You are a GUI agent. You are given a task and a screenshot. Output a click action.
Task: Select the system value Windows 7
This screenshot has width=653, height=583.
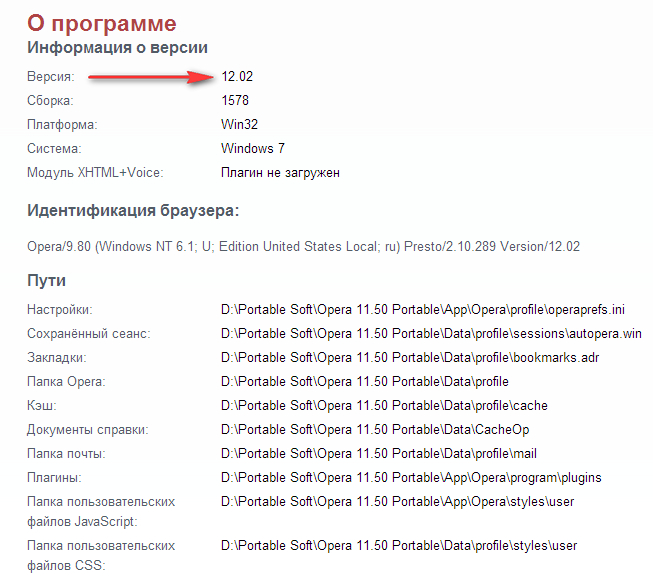click(253, 148)
